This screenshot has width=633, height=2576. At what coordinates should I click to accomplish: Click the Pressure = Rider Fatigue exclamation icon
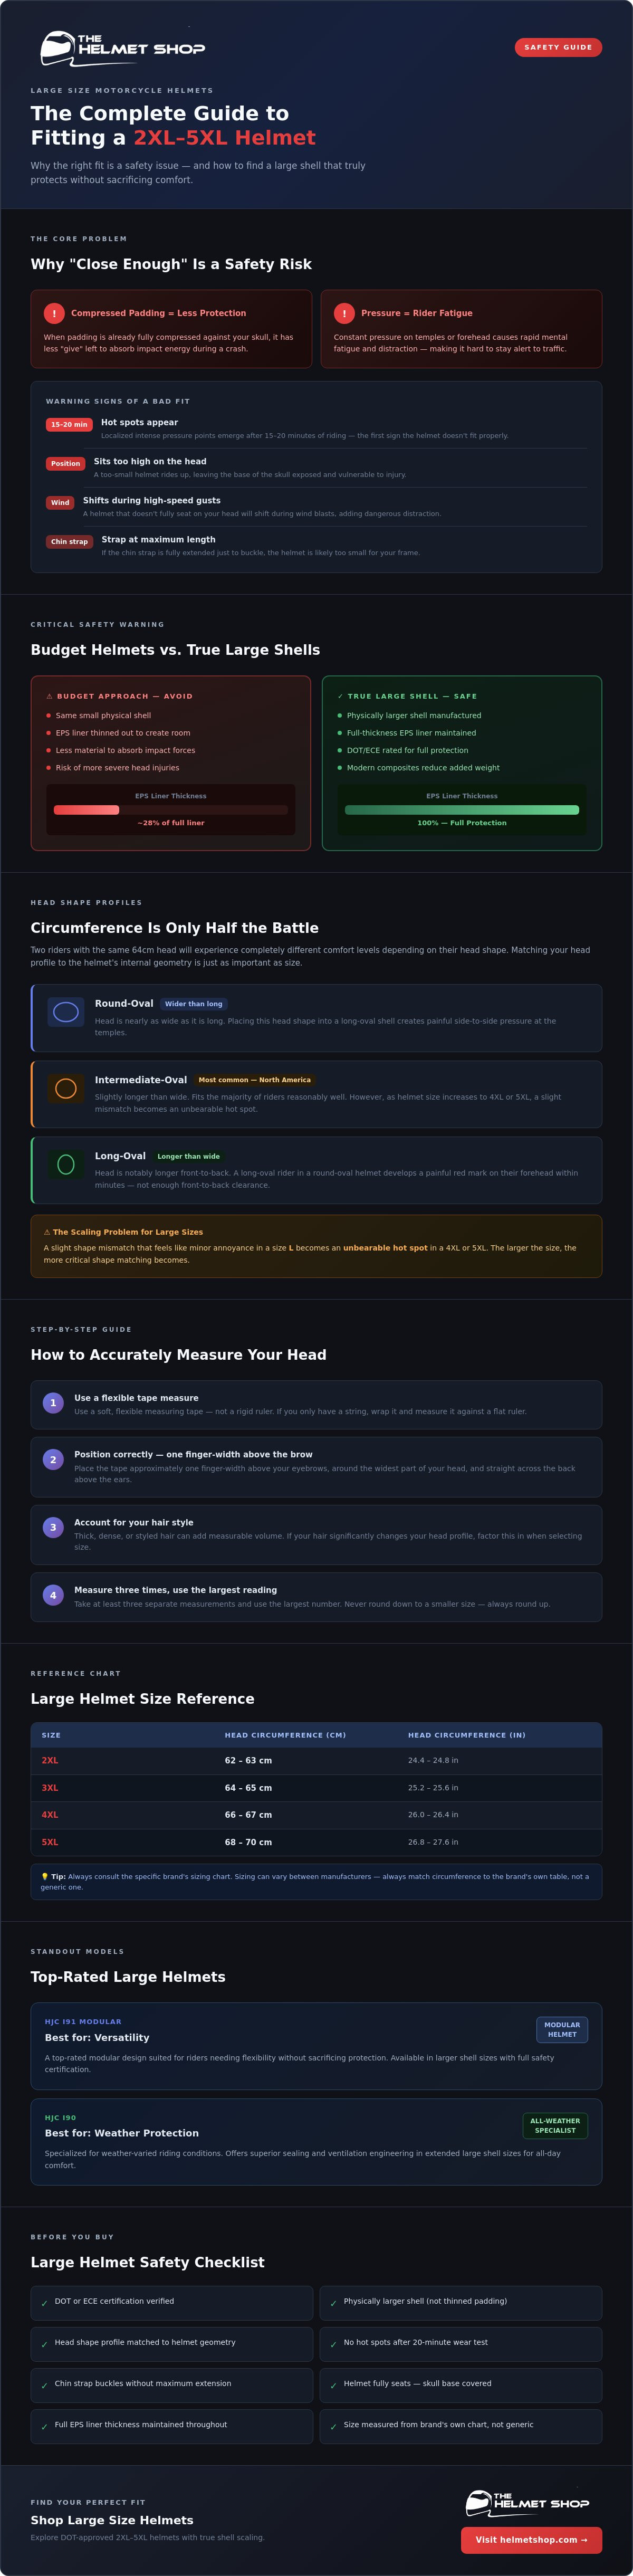(344, 313)
